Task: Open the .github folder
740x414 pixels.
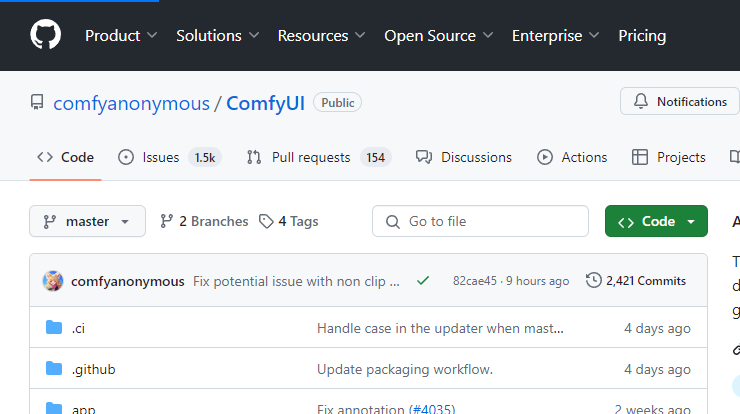Action: (x=93, y=369)
